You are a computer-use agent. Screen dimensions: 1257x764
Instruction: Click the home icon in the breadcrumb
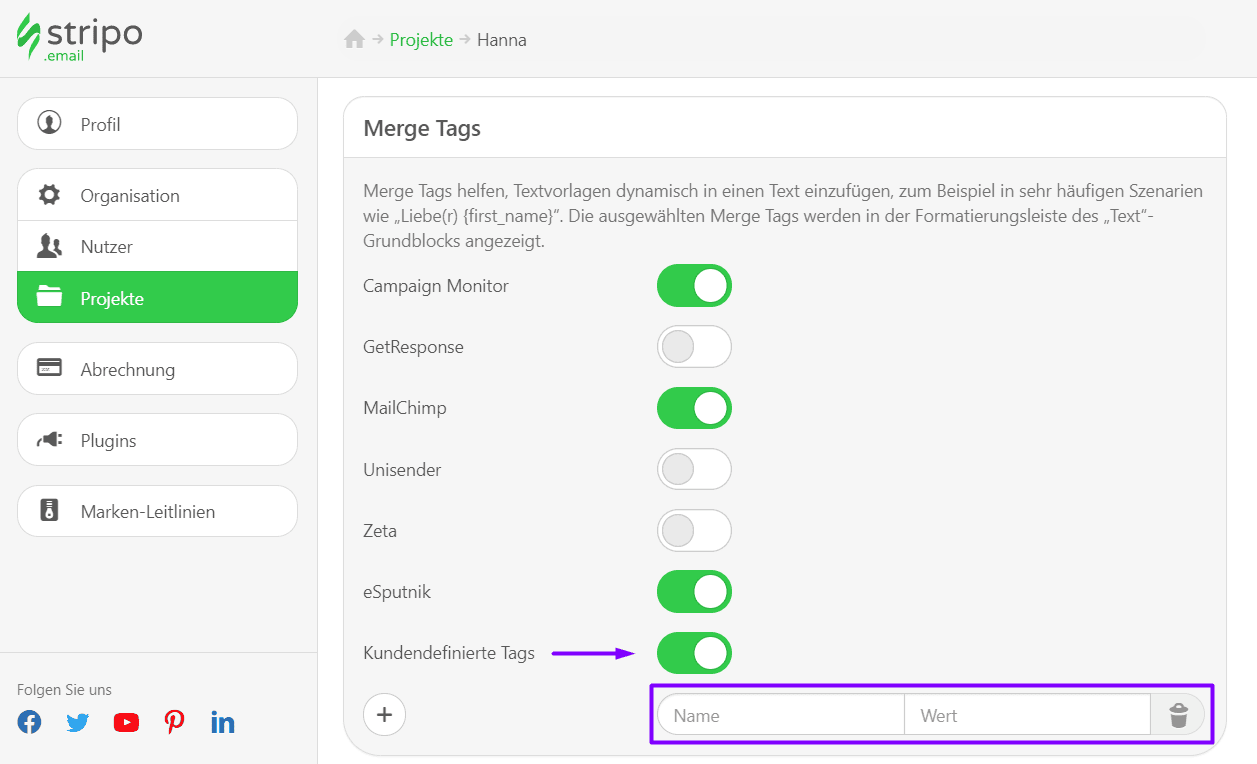coord(355,38)
